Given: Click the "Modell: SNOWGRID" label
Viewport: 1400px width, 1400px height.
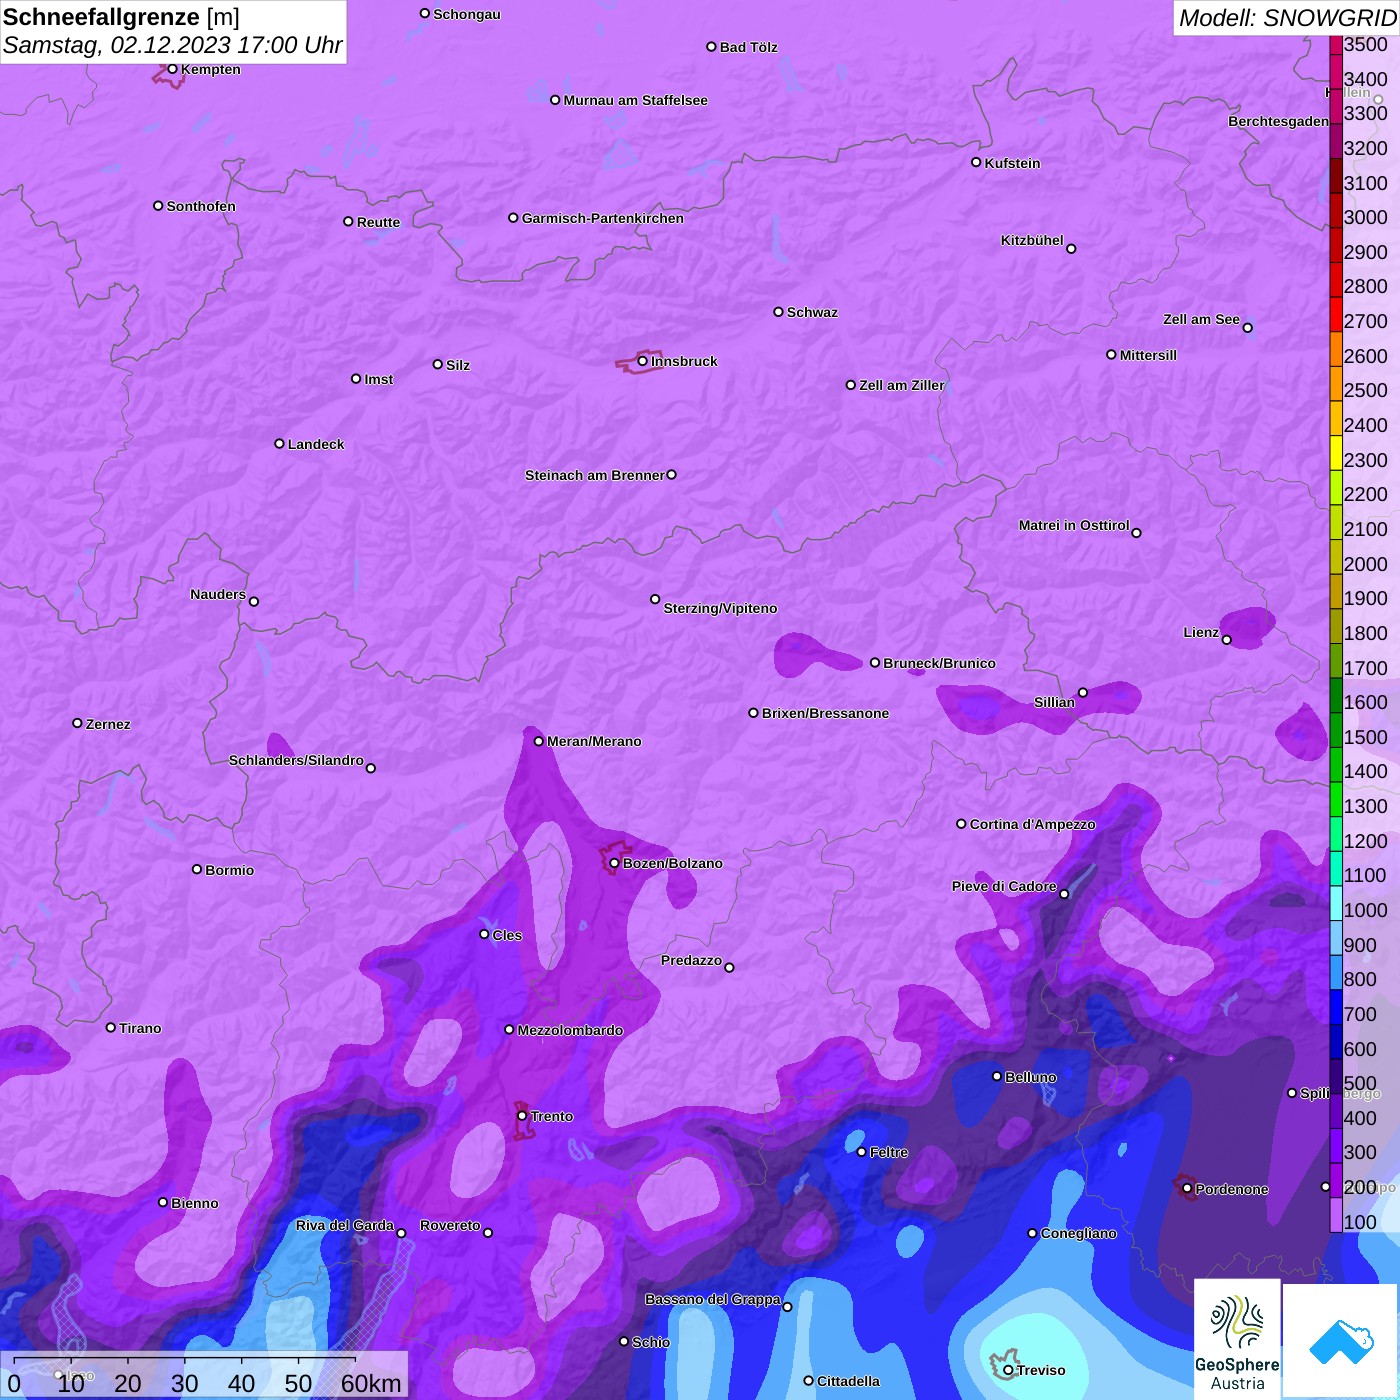Looking at the screenshot, I should 1287,18.
